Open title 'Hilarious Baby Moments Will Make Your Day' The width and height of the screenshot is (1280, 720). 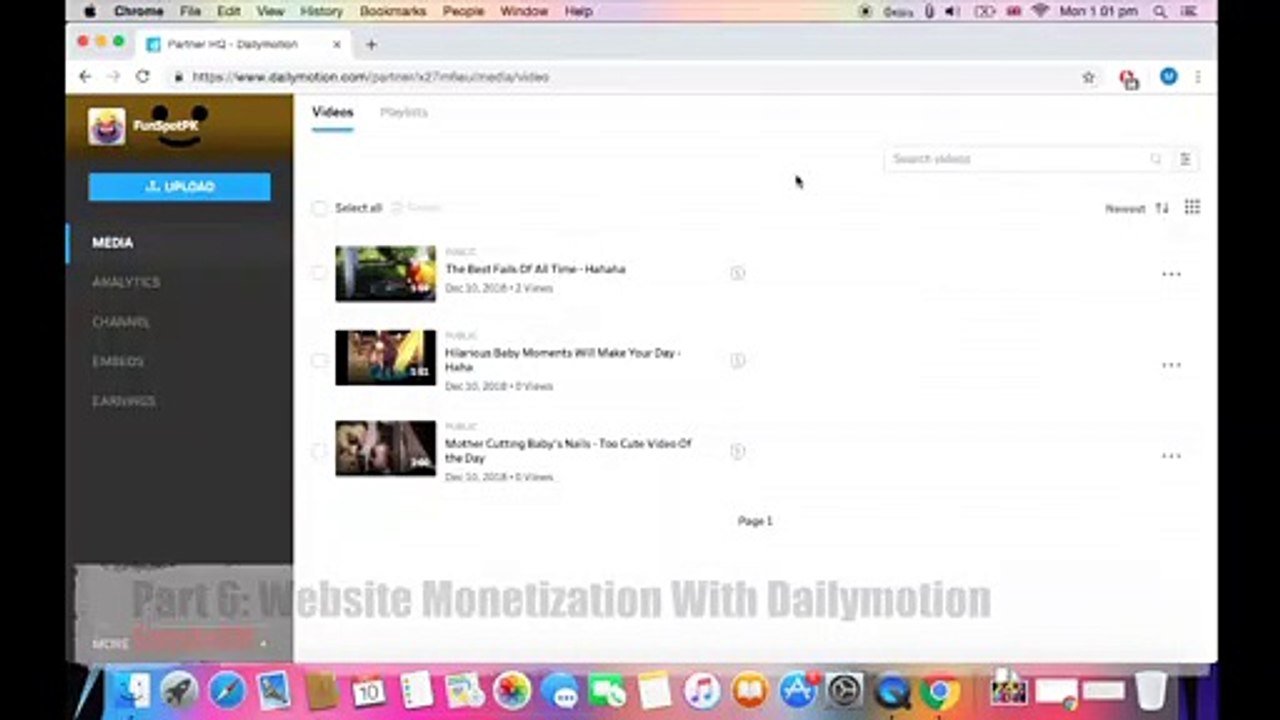point(563,360)
